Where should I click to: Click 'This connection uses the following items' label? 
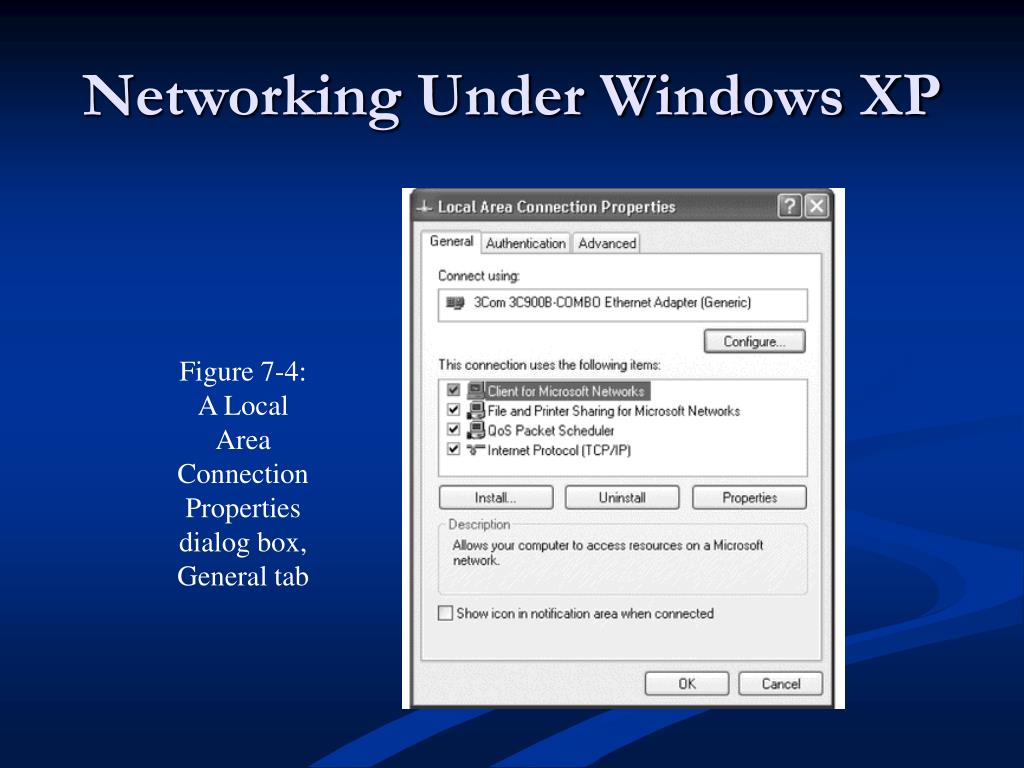pos(549,364)
